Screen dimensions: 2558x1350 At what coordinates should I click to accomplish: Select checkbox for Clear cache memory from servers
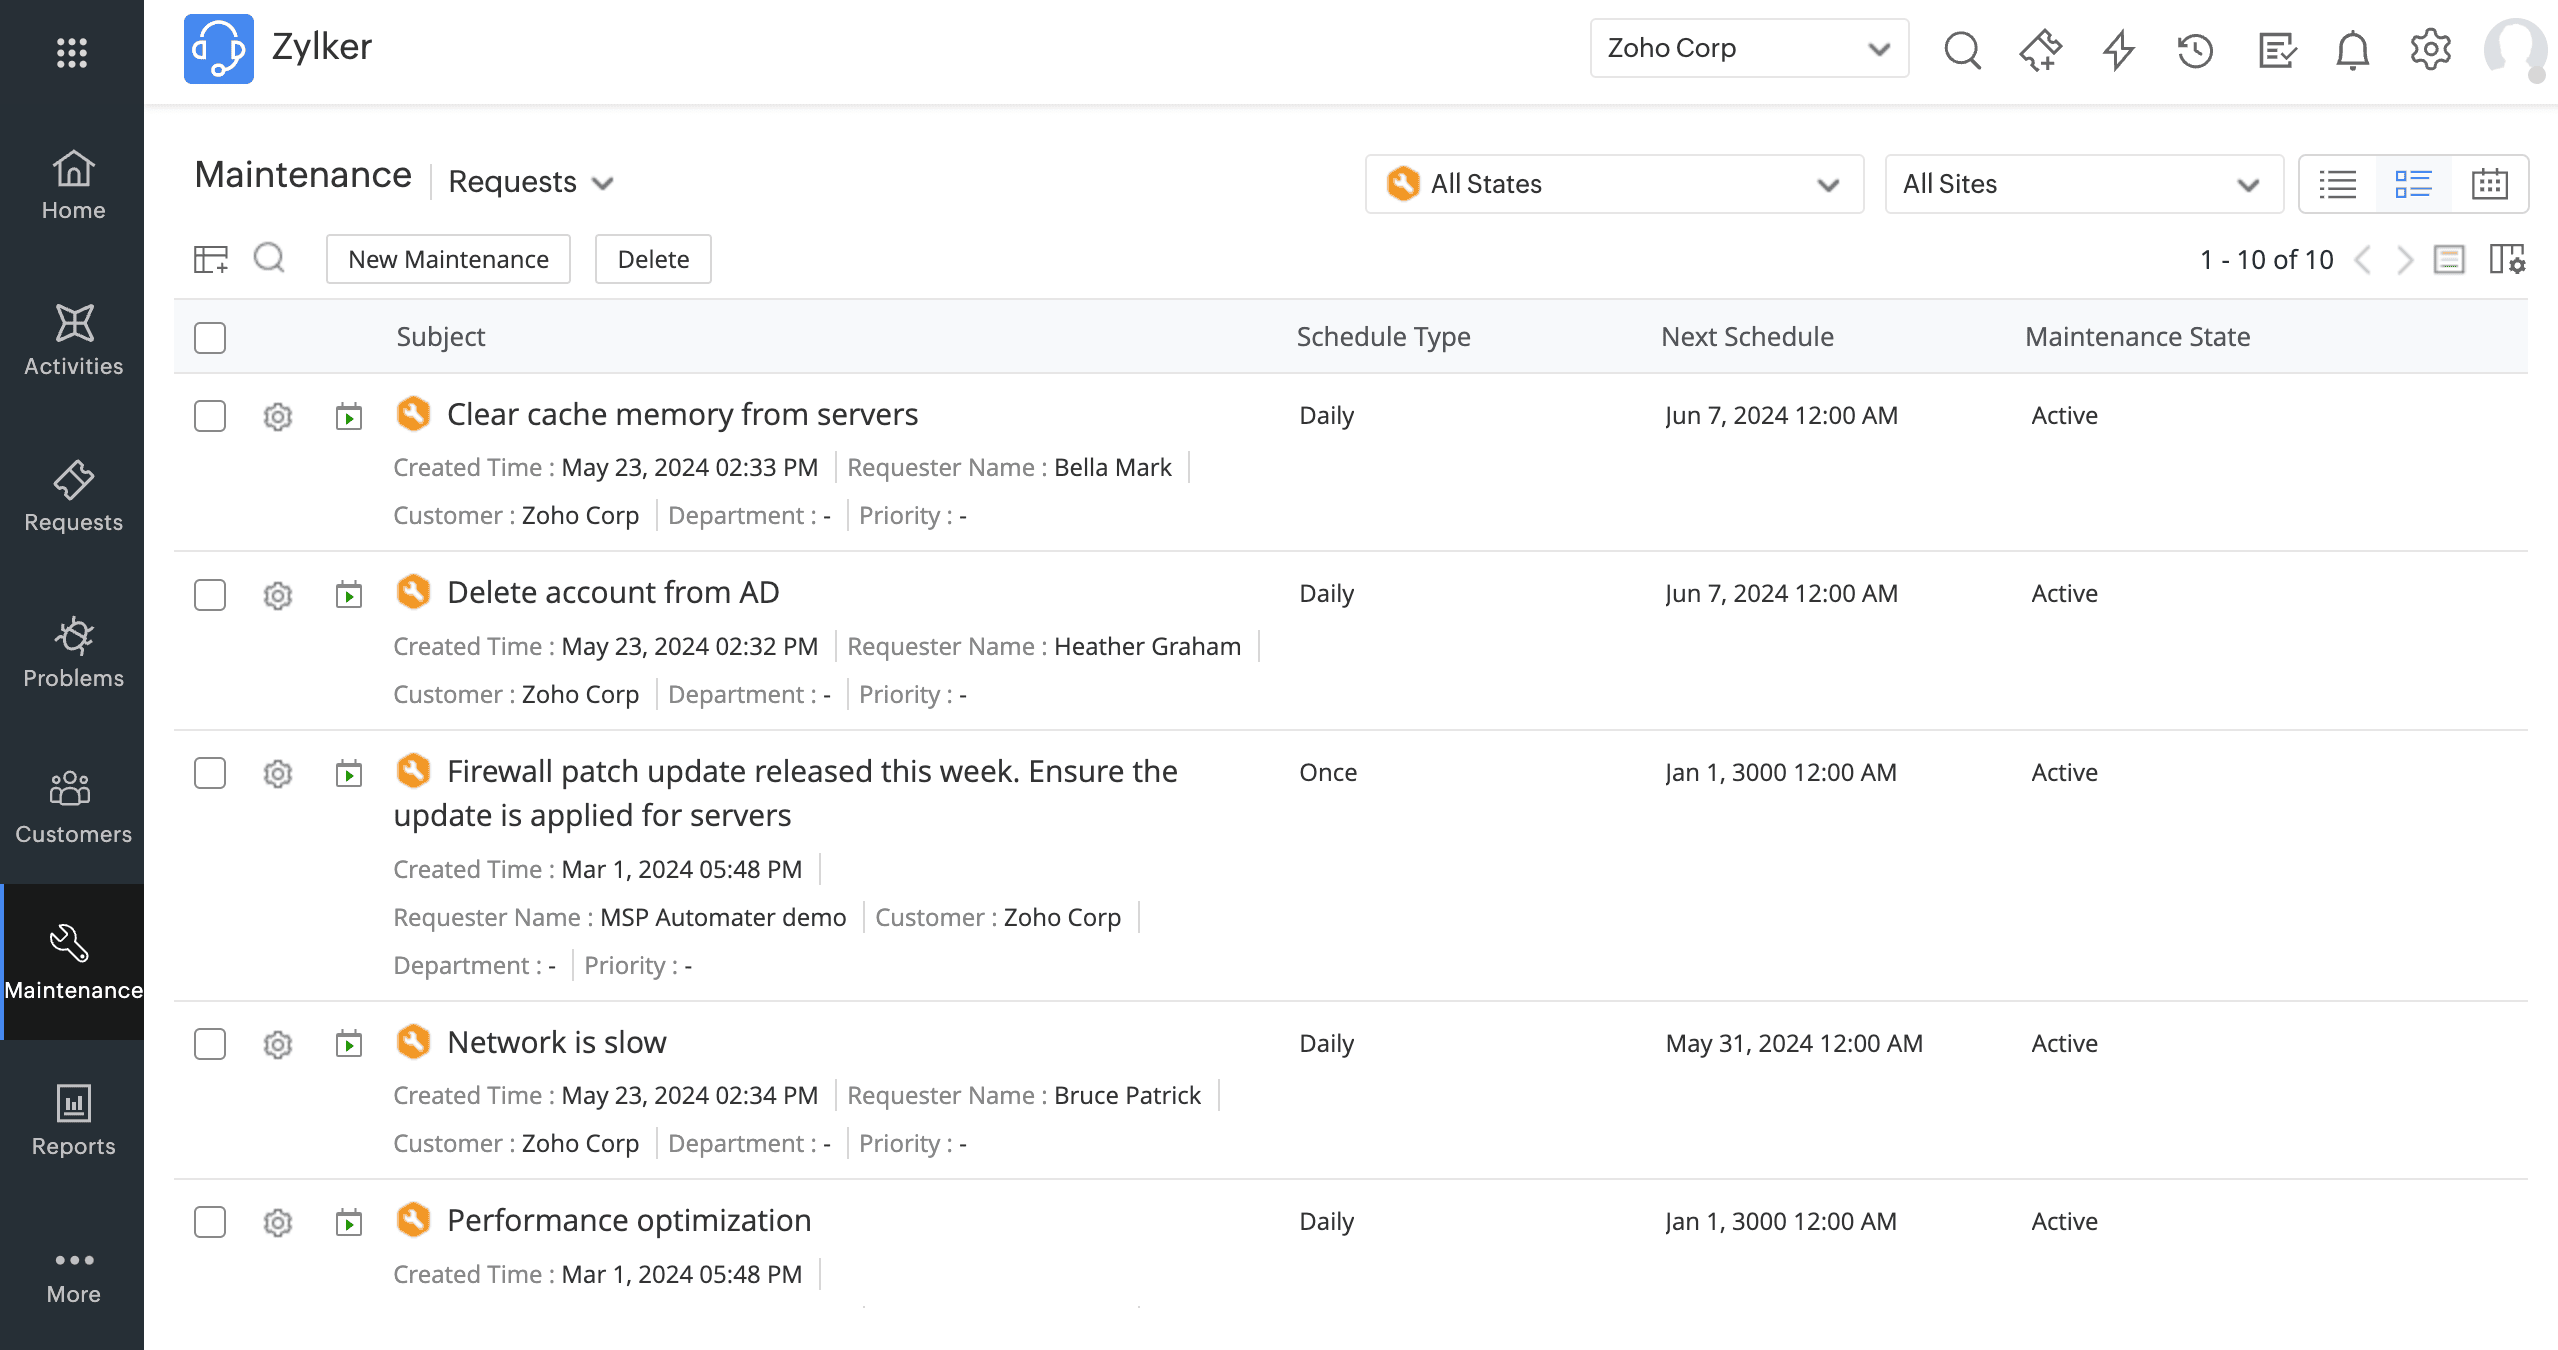pos(210,416)
